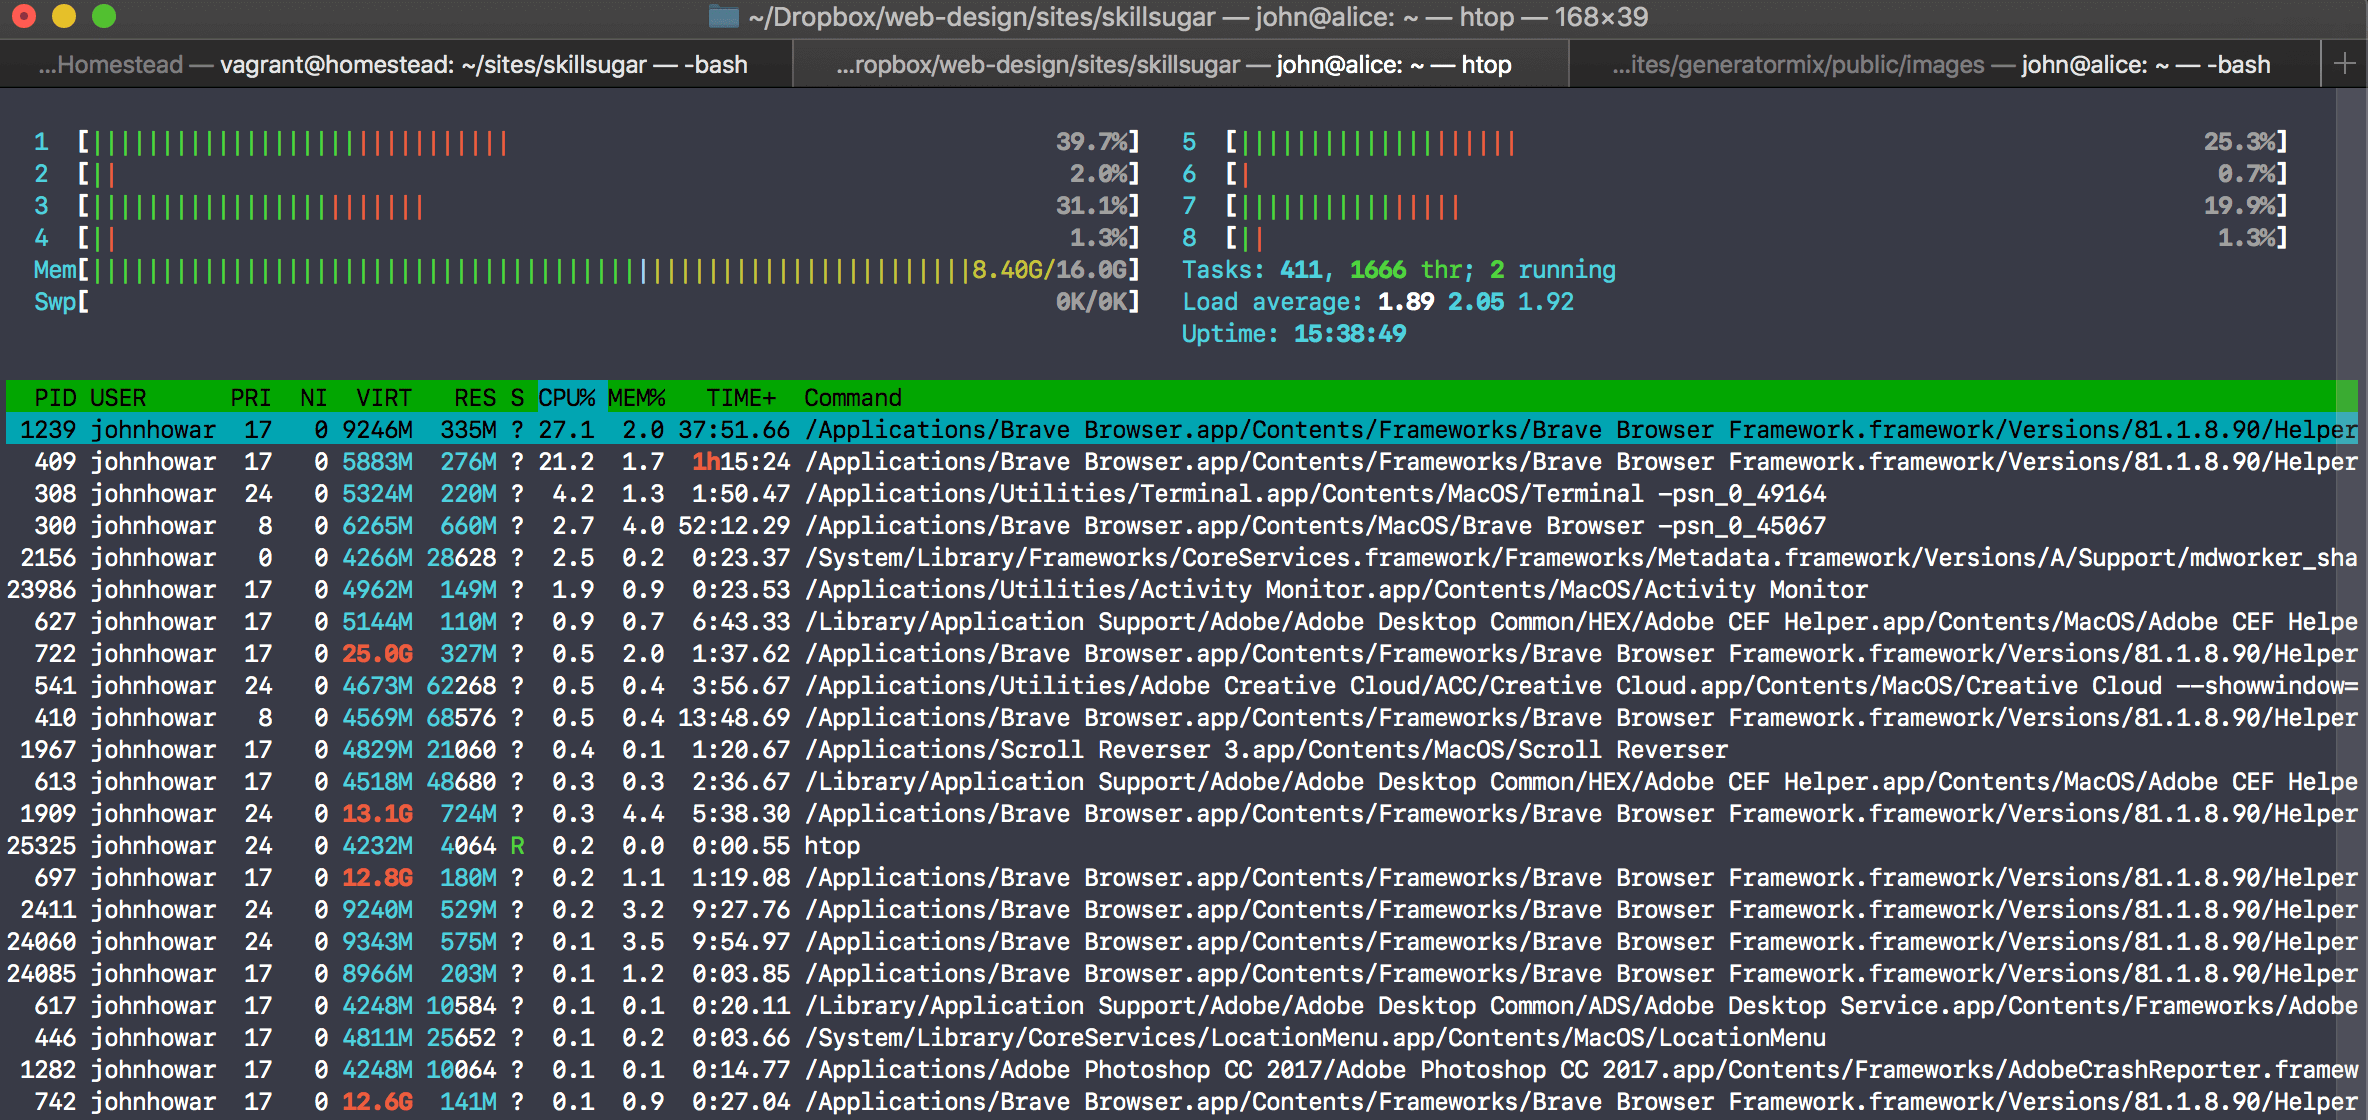
Task: Switch to the vagrant@homestead bash tab
Action: (x=394, y=64)
